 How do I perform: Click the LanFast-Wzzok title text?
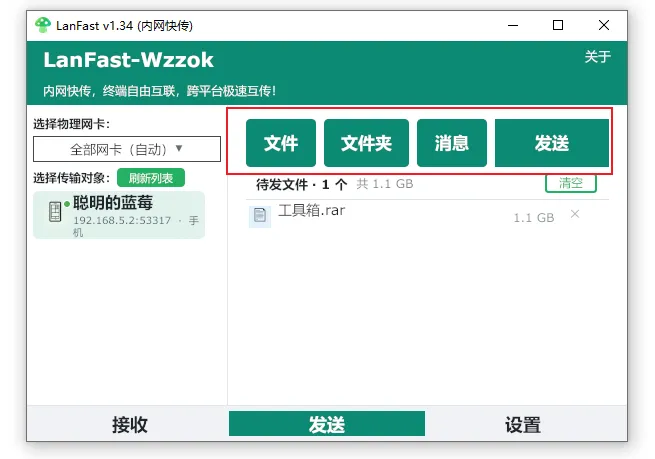coord(128,60)
